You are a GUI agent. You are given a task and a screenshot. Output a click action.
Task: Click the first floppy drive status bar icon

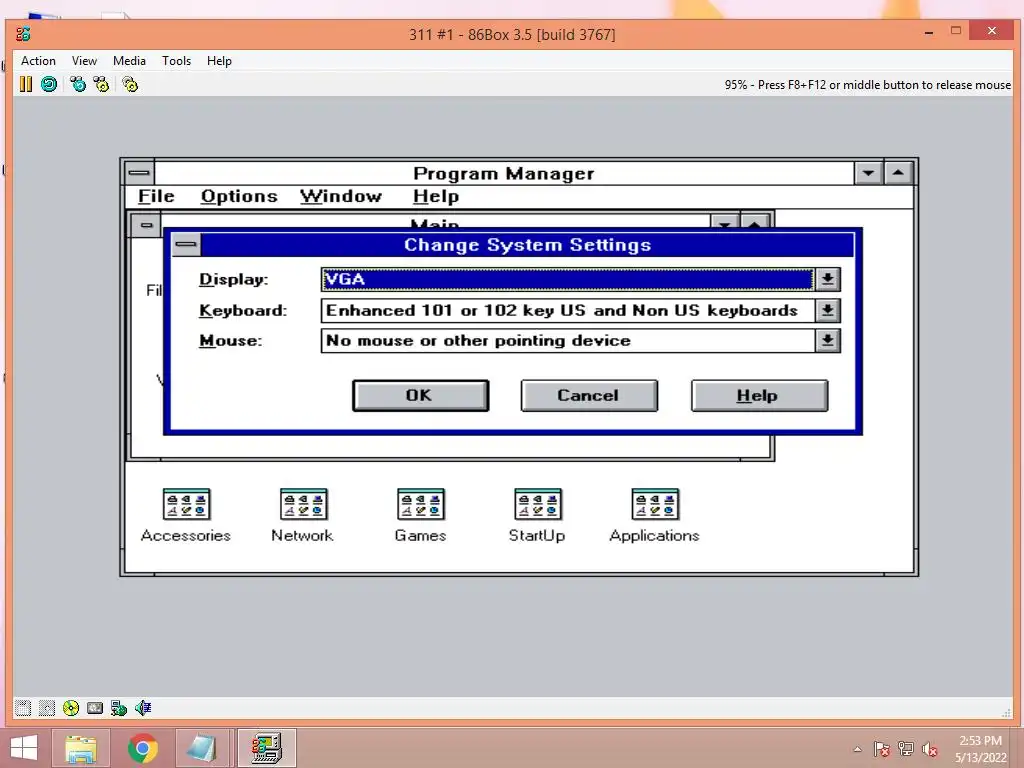23,708
